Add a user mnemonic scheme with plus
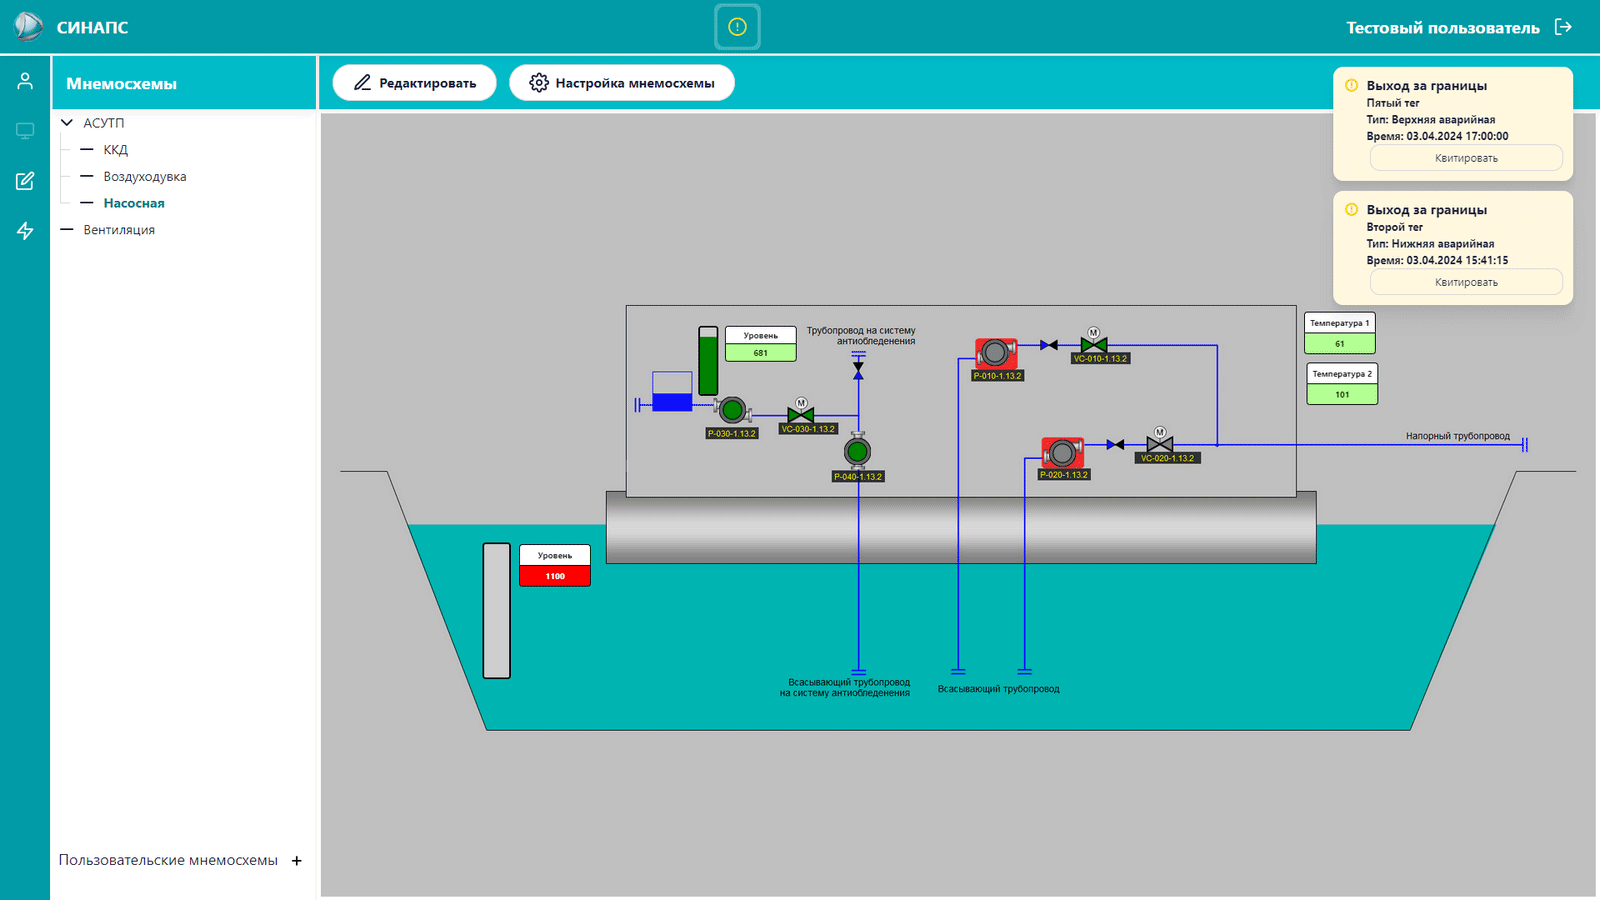1600x900 pixels. point(297,861)
